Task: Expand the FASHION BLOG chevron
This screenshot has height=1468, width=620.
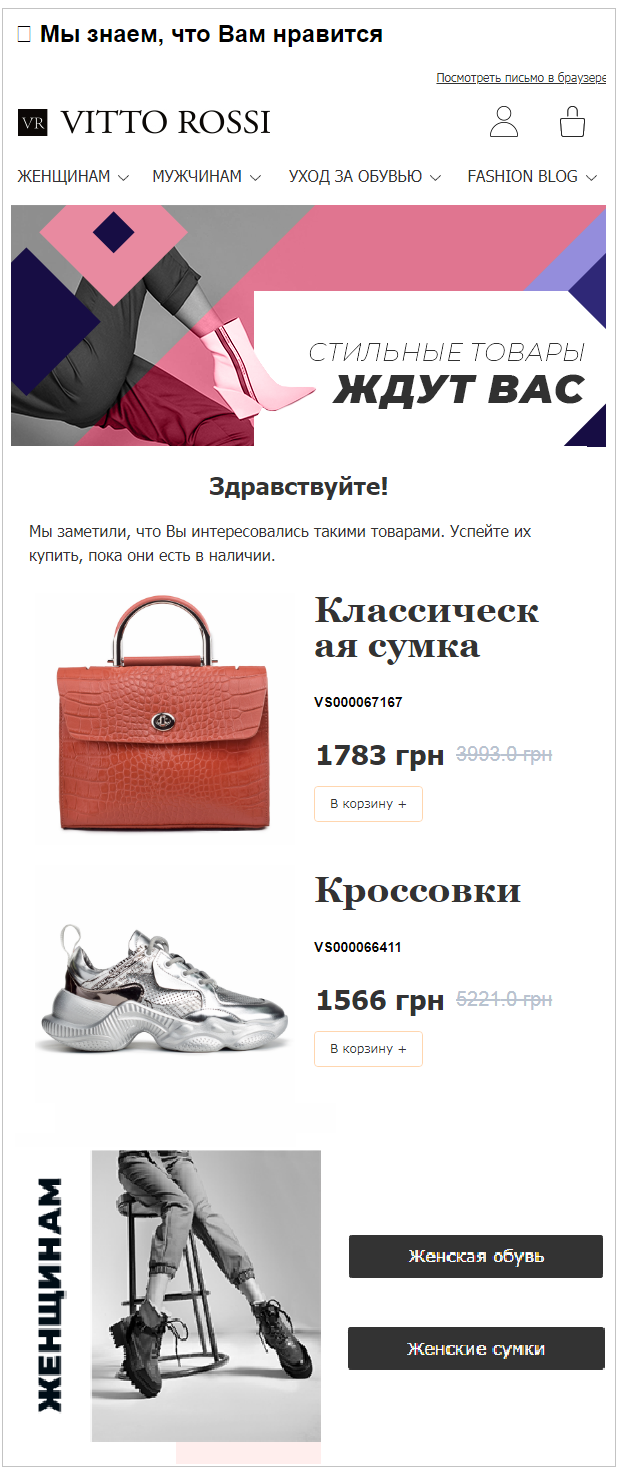Action: click(591, 177)
